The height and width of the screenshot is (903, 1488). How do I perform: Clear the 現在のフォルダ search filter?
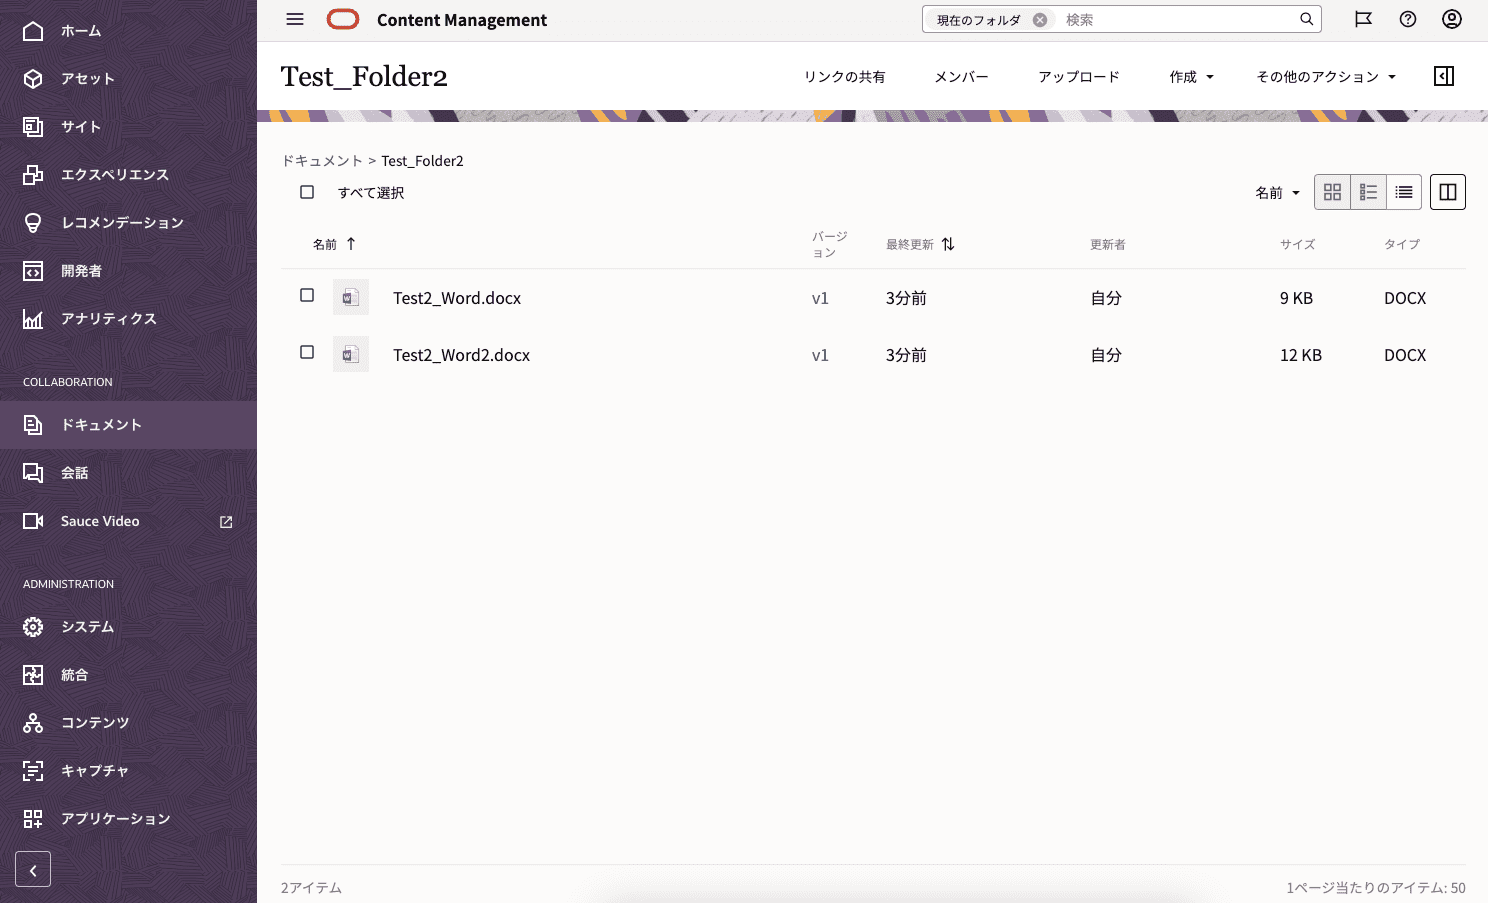point(1040,20)
